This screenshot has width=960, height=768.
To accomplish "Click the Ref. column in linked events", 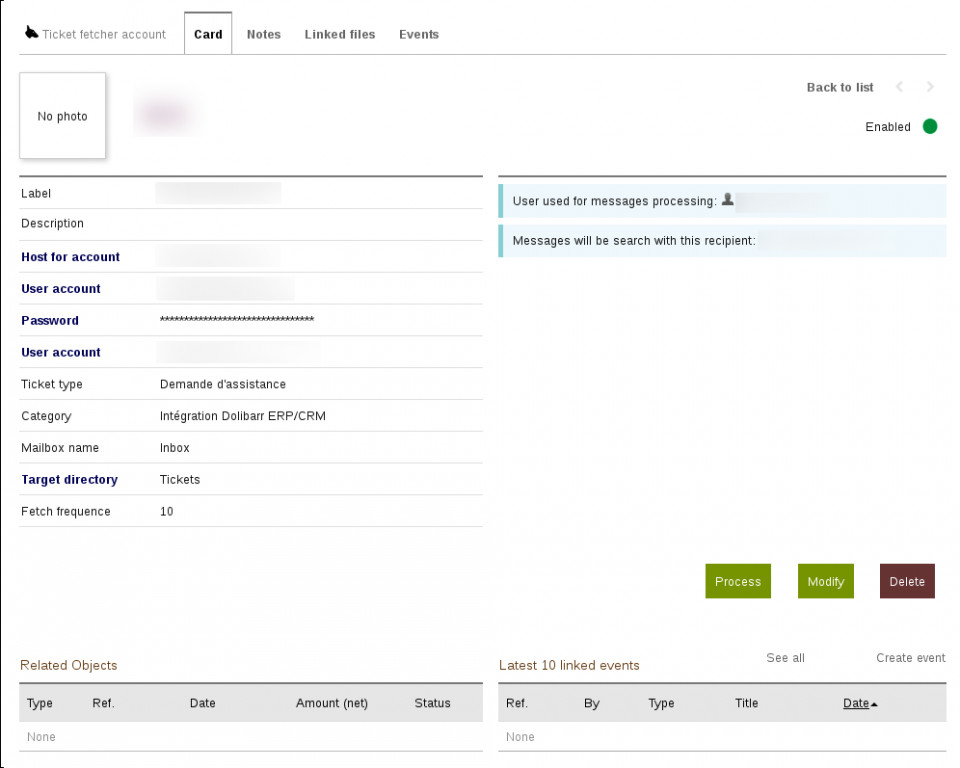I will pyautogui.click(x=517, y=703).
